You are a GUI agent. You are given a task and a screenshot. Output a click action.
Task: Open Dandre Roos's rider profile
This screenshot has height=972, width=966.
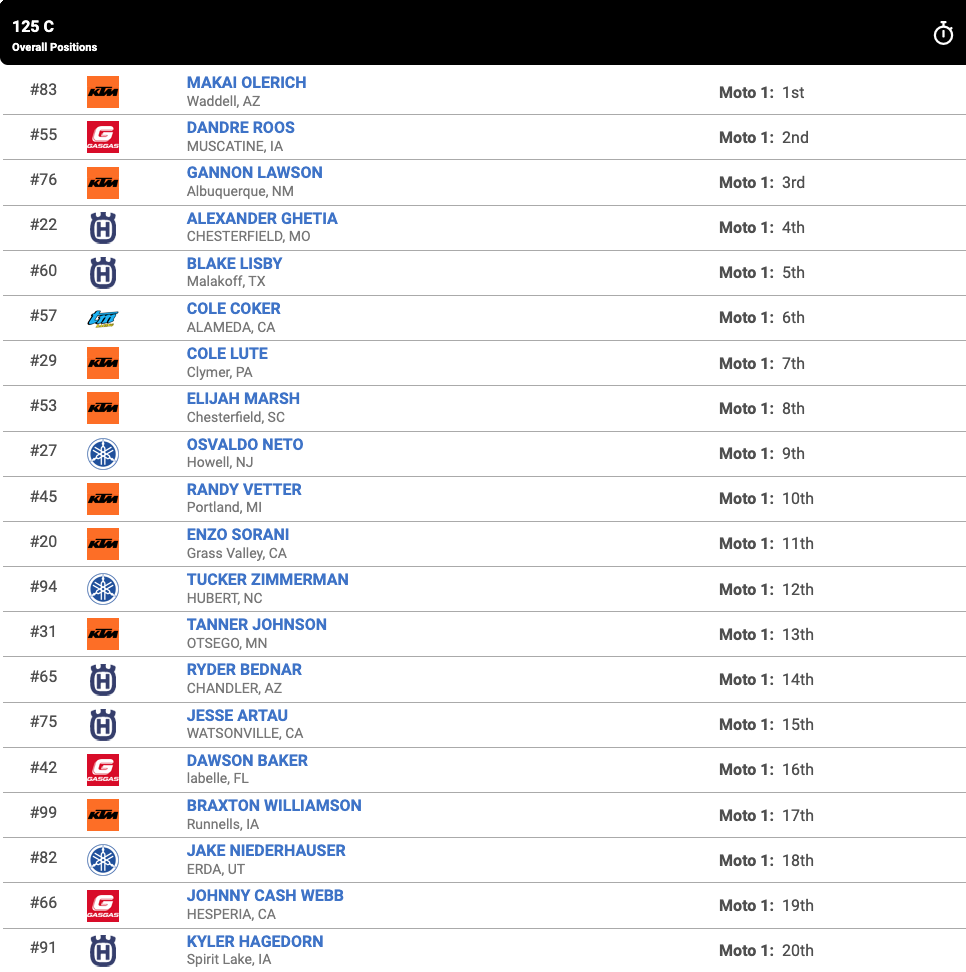(240, 127)
